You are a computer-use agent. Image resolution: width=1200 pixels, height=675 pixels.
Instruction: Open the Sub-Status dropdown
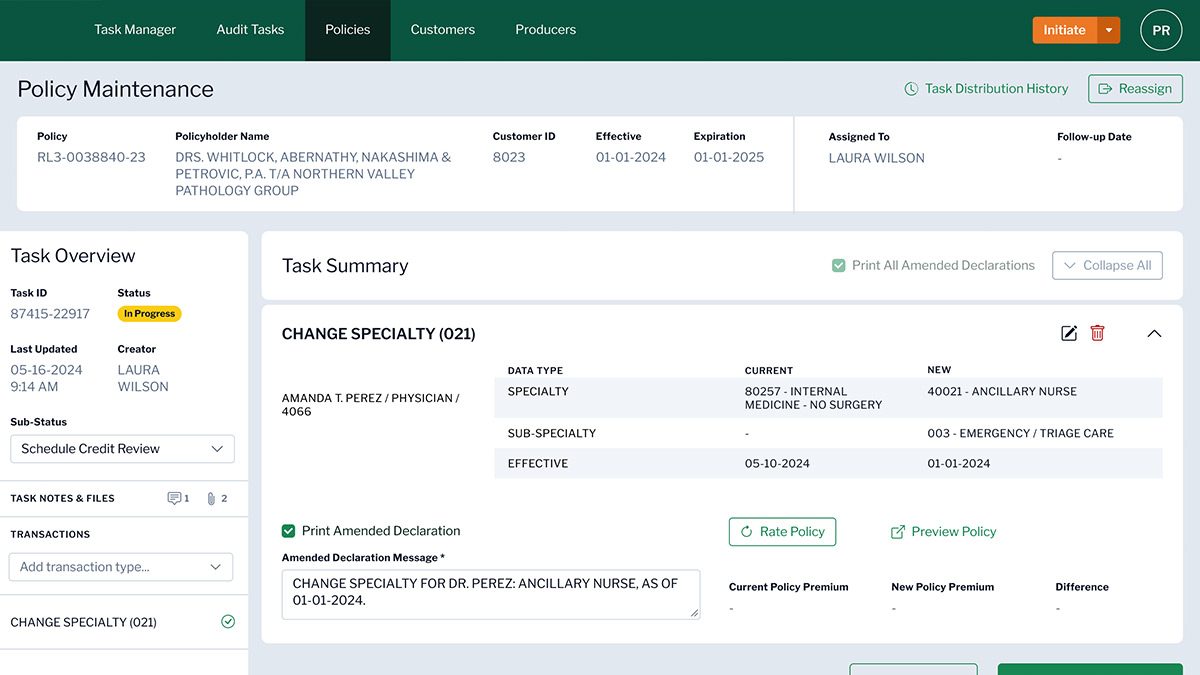click(122, 449)
